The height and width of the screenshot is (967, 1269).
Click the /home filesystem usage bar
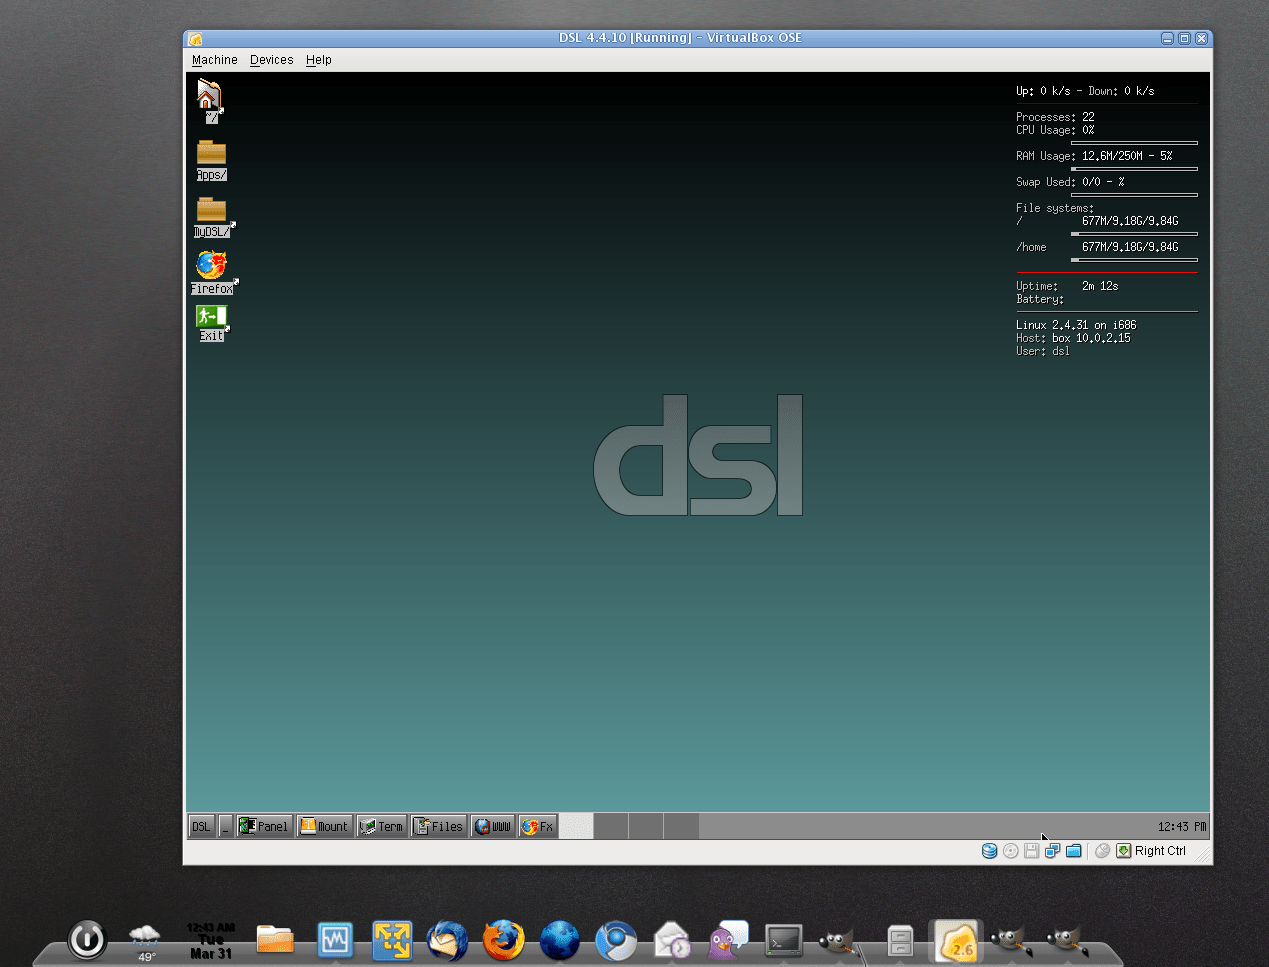point(1134,260)
